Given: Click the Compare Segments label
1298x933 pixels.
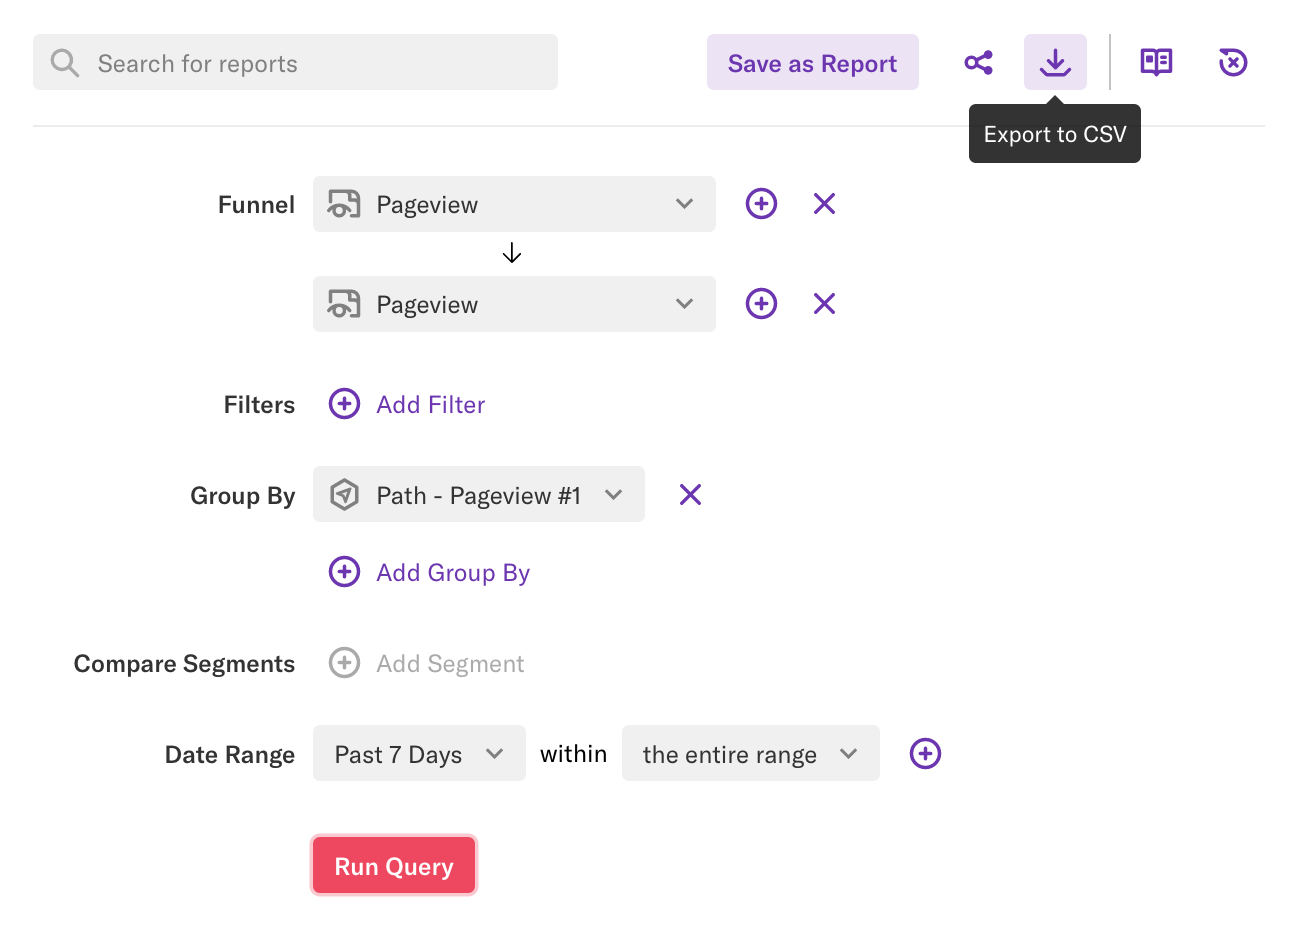Looking at the screenshot, I should click(x=183, y=663).
